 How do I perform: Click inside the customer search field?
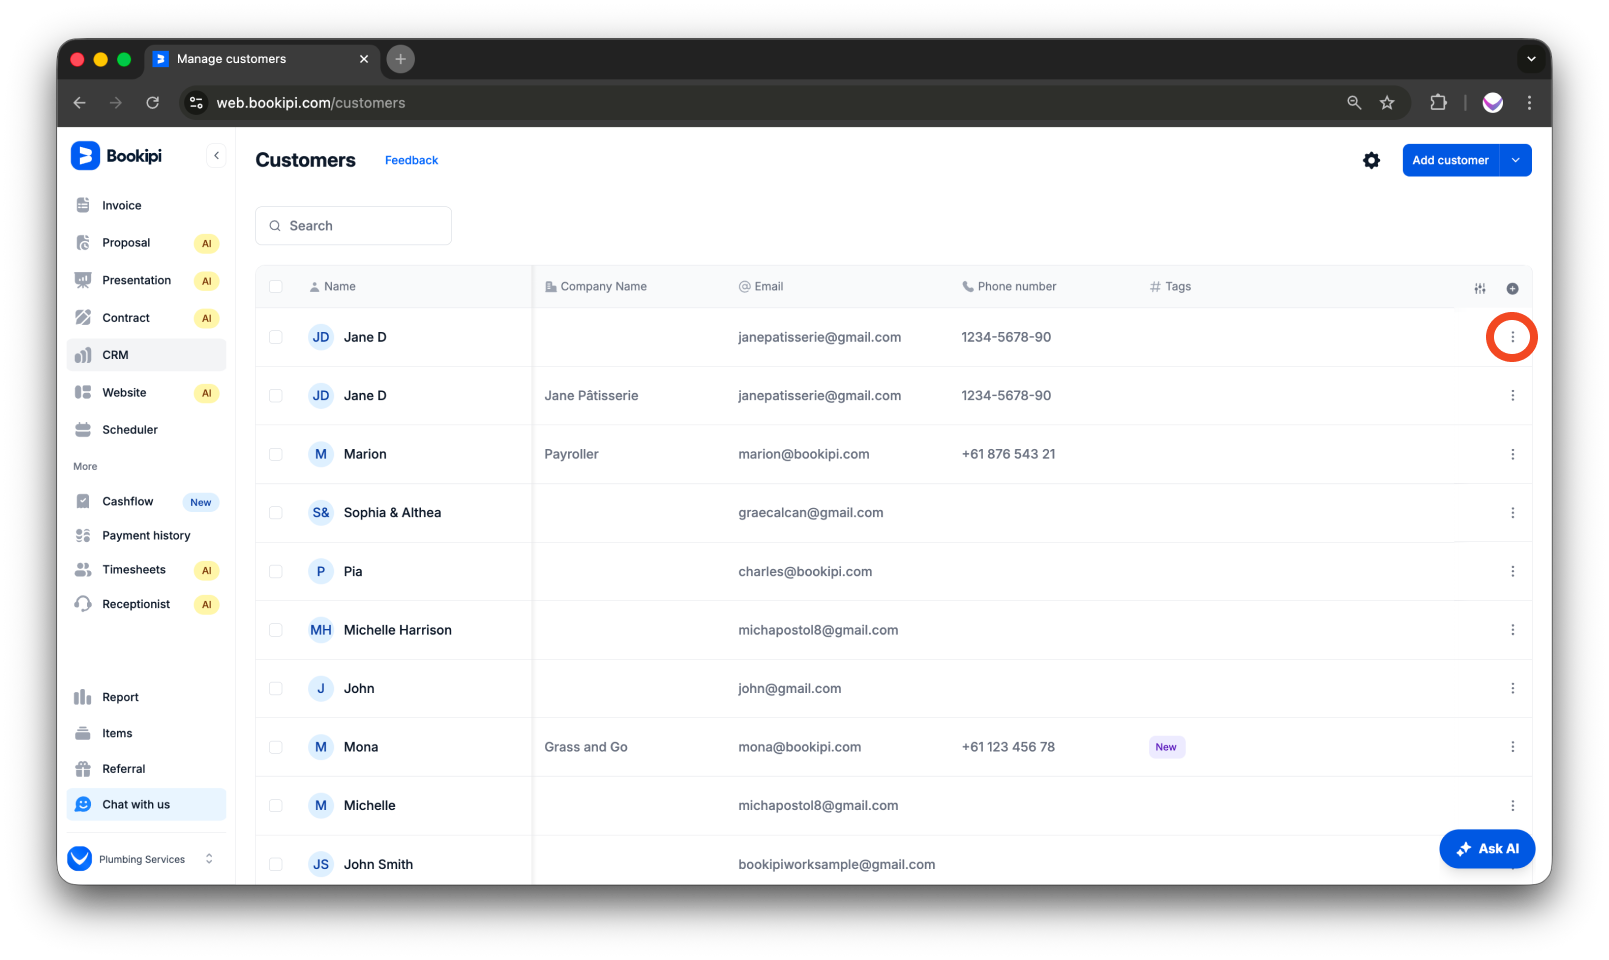click(353, 225)
